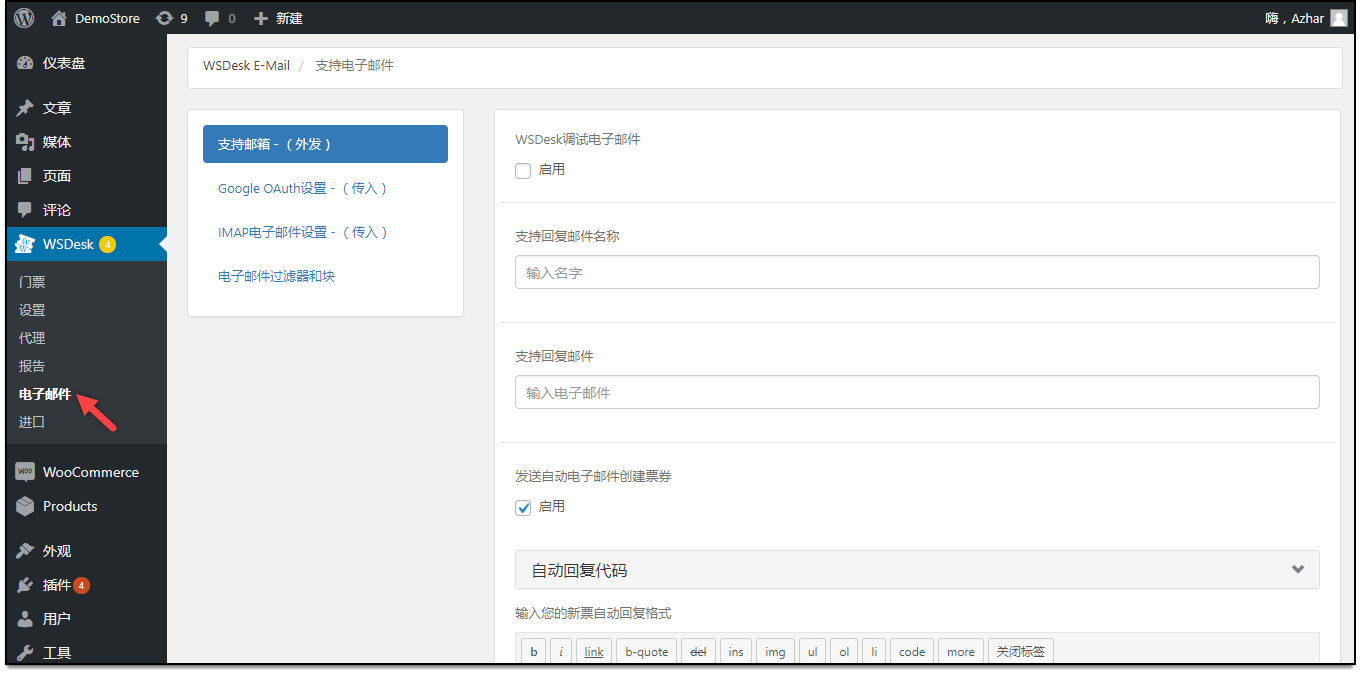The image size is (1361, 675).
Task: Click the bold b editor button
Action: 534,652
